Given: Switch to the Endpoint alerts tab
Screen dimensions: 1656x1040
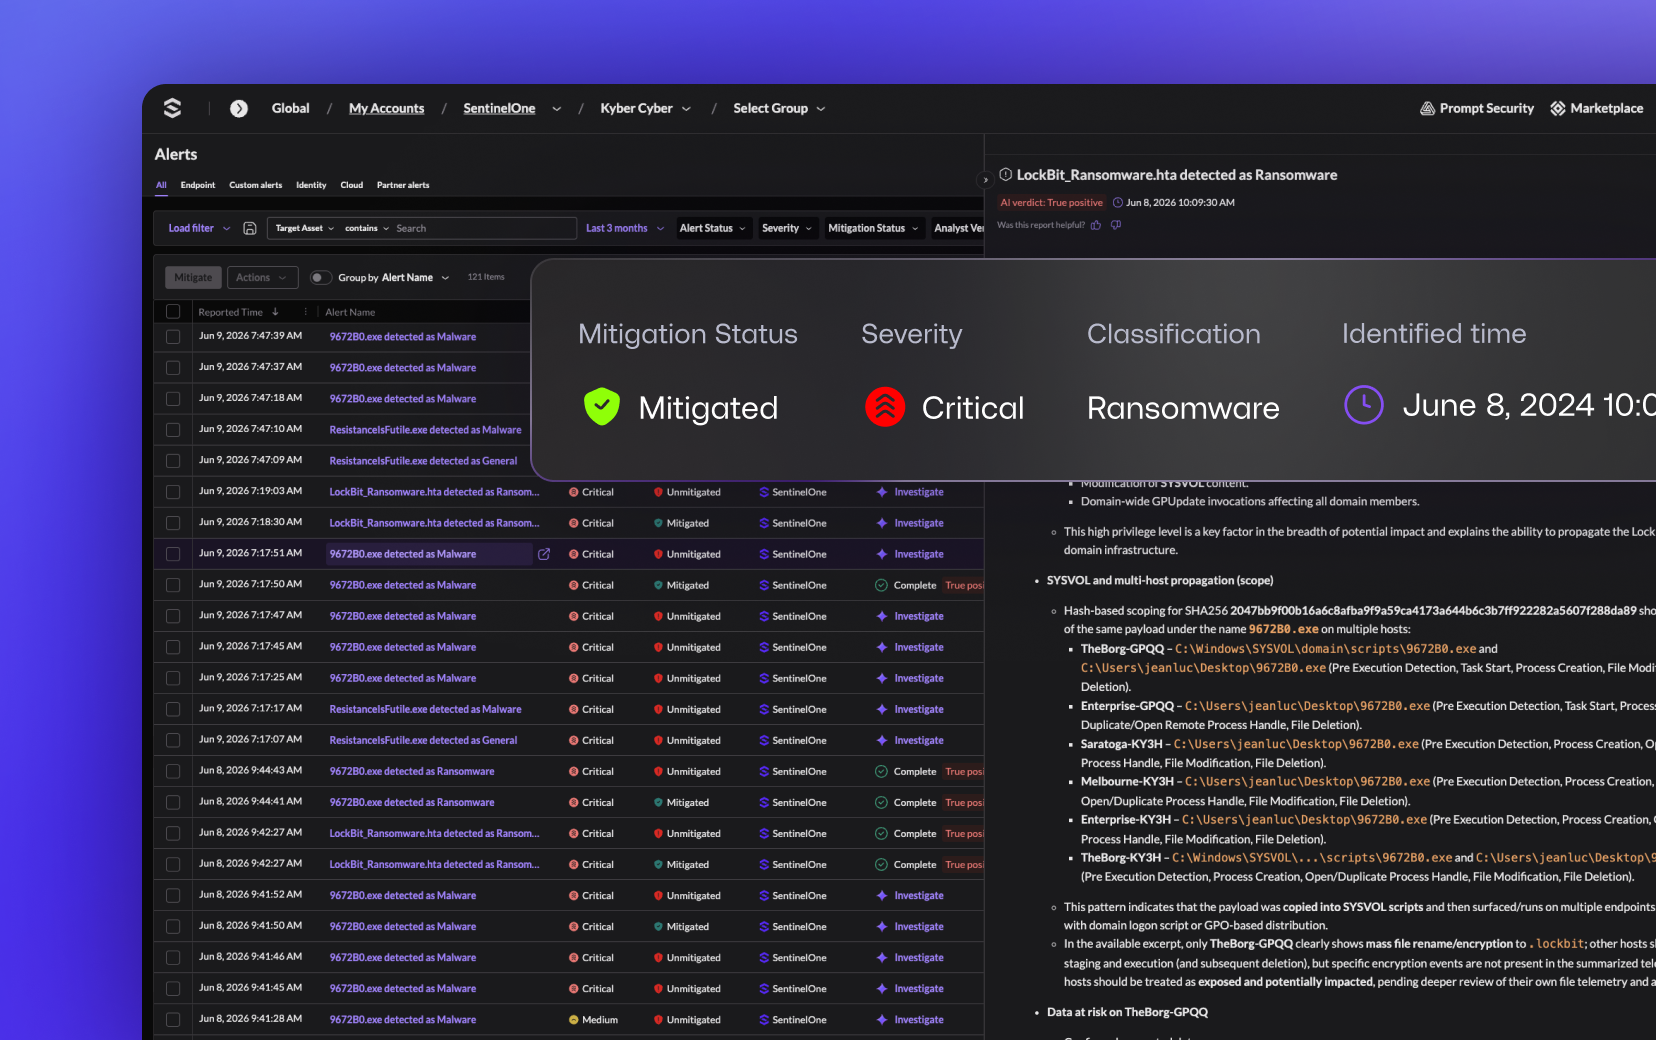Looking at the screenshot, I should click(x=198, y=185).
